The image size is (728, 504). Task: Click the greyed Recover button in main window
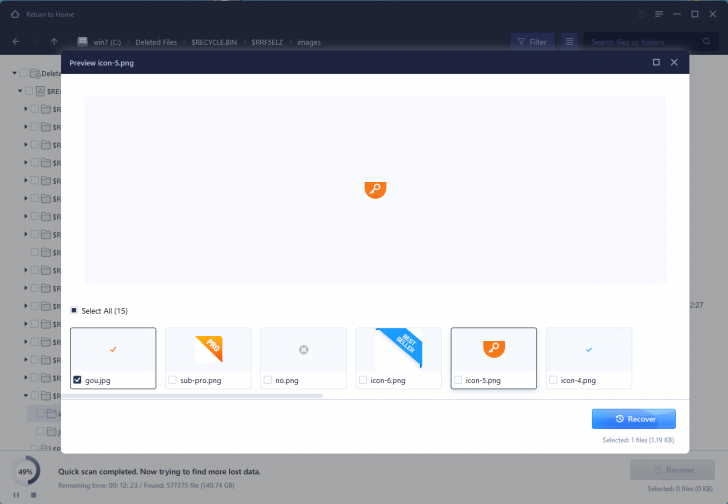tap(672, 470)
